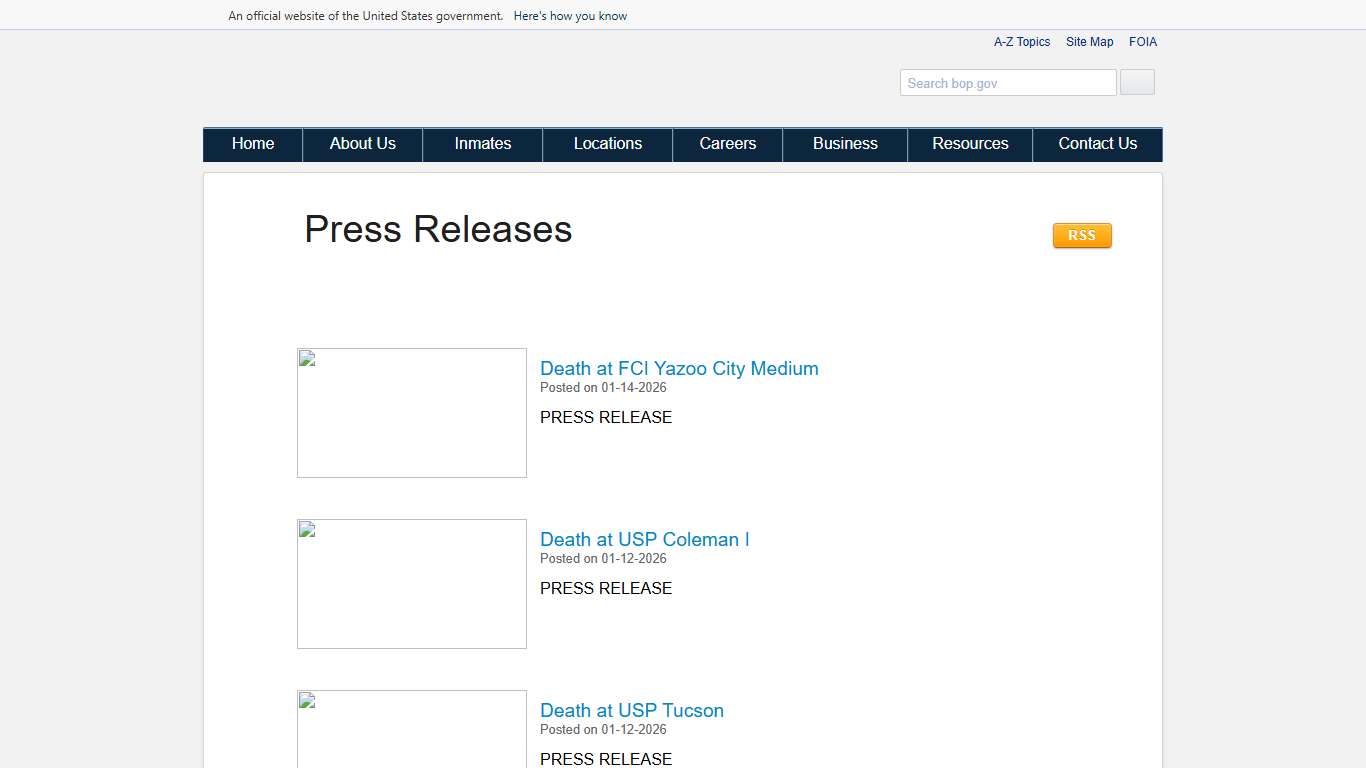The width and height of the screenshot is (1366, 768).
Task: Click the thumbnail beside the Yazoo City article
Action: (411, 412)
